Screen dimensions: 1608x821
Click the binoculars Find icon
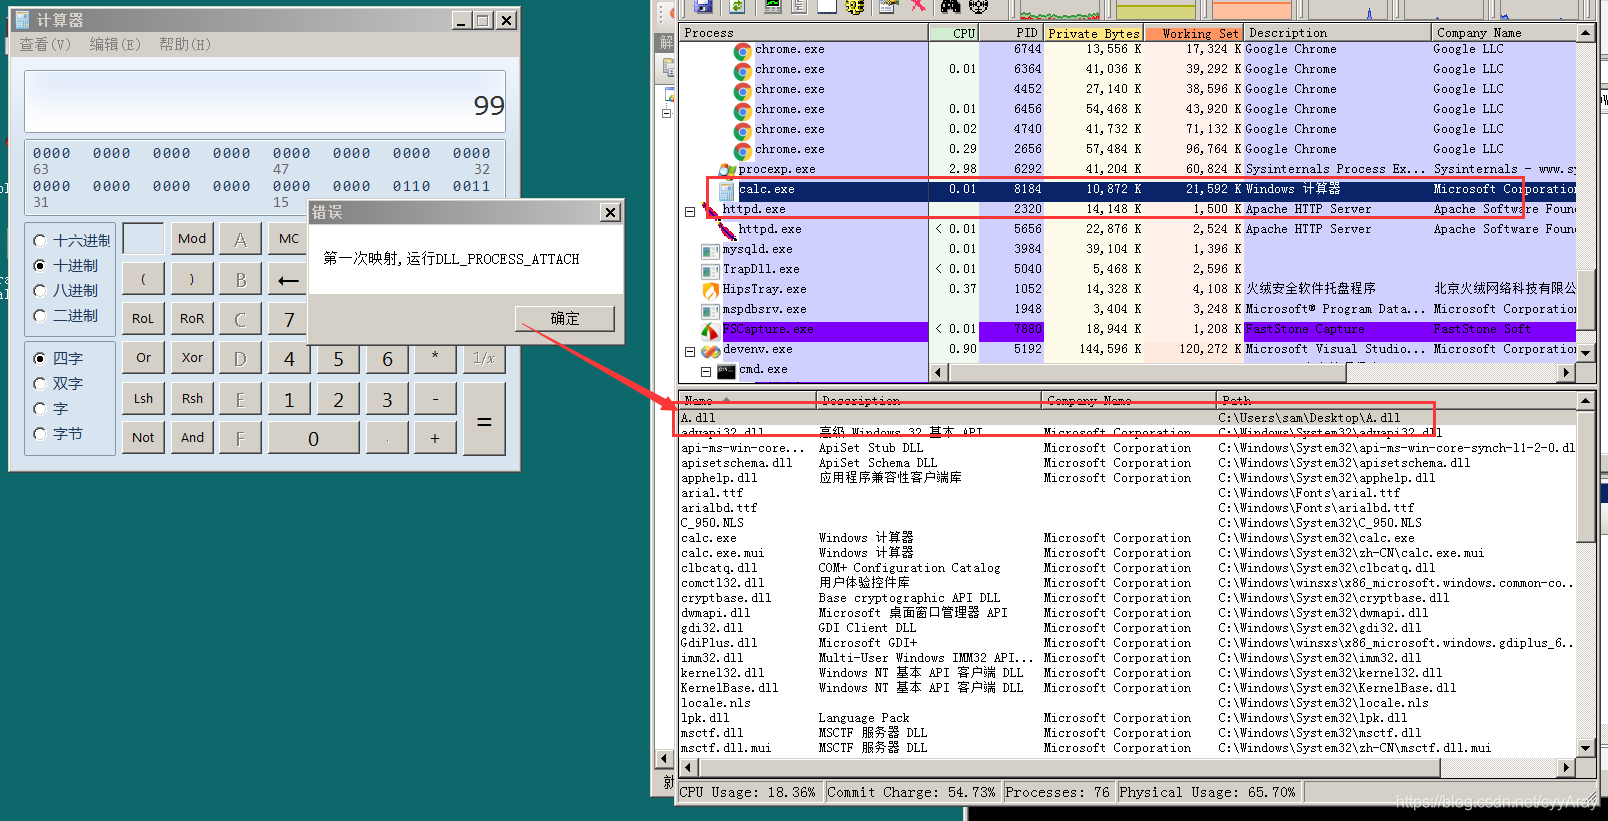click(950, 6)
